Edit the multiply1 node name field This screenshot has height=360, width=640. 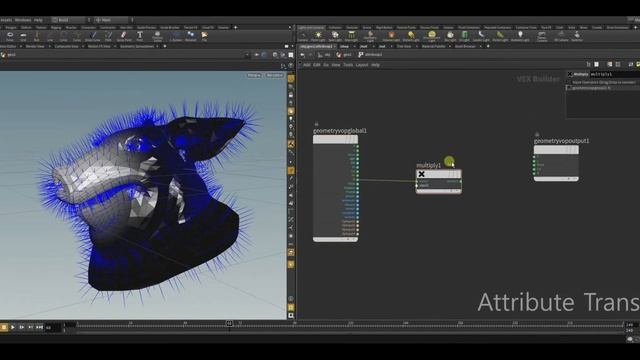tap(614, 74)
